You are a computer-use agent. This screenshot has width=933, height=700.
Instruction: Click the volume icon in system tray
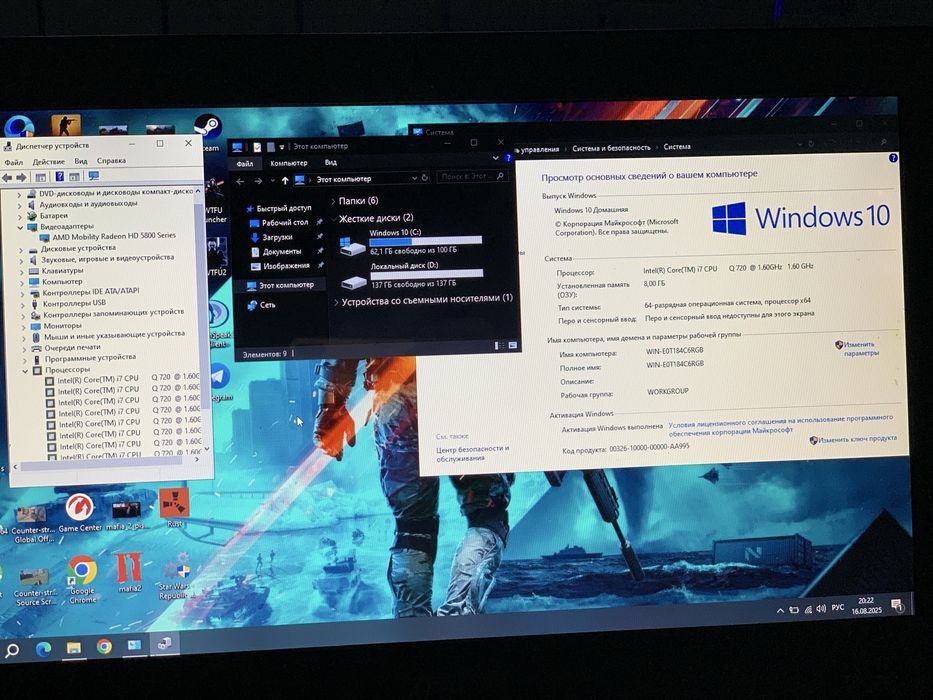[821, 608]
